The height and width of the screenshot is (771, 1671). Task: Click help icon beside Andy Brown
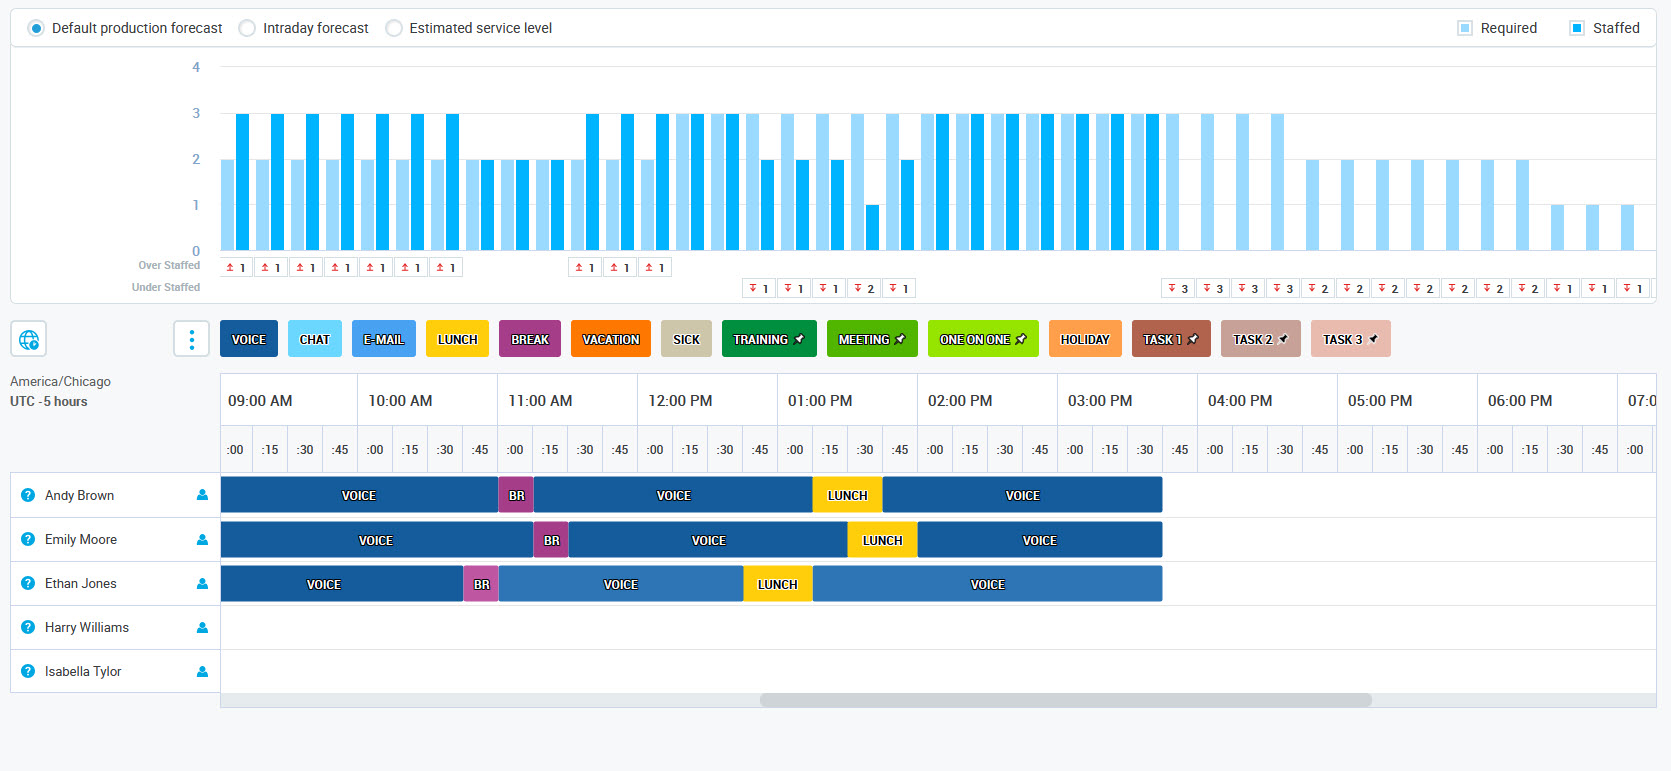[x=28, y=495]
